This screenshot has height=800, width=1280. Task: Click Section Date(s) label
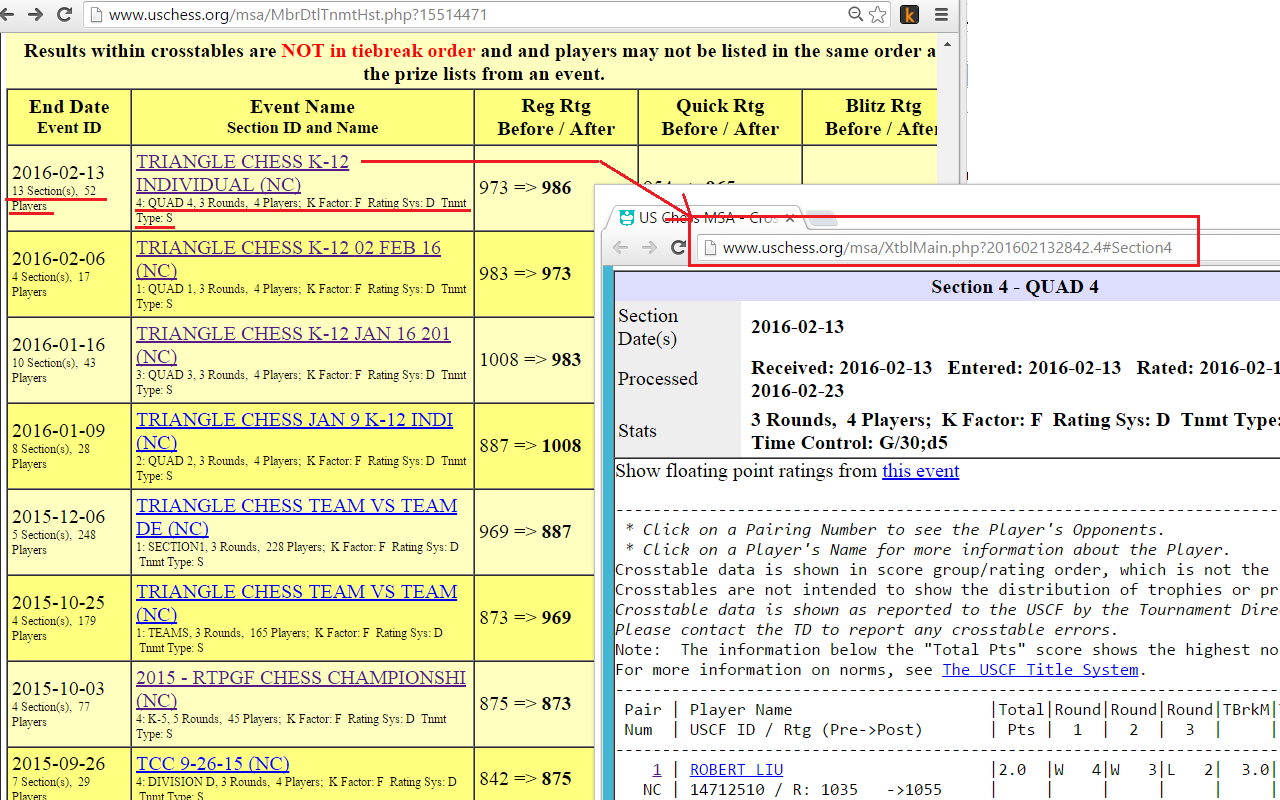[x=648, y=327]
